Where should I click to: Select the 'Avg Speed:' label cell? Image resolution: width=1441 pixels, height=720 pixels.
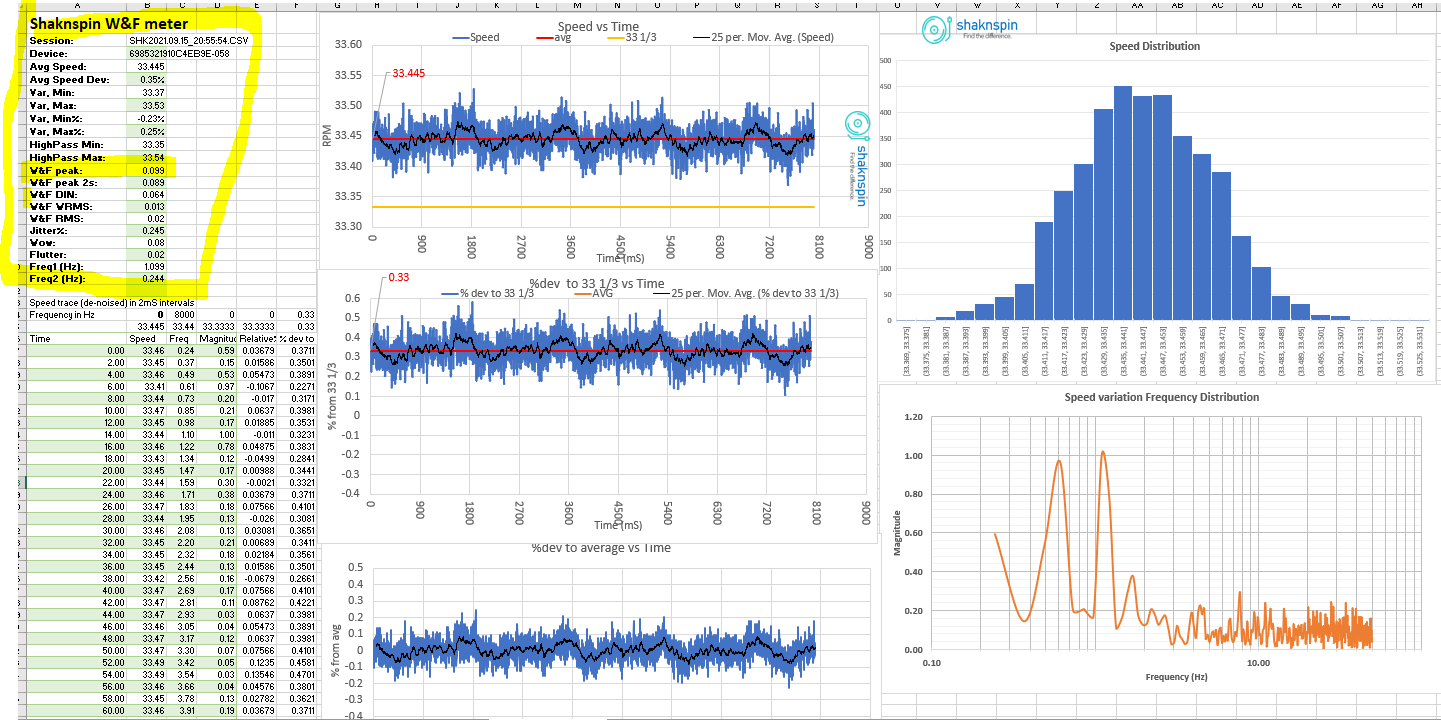point(77,66)
